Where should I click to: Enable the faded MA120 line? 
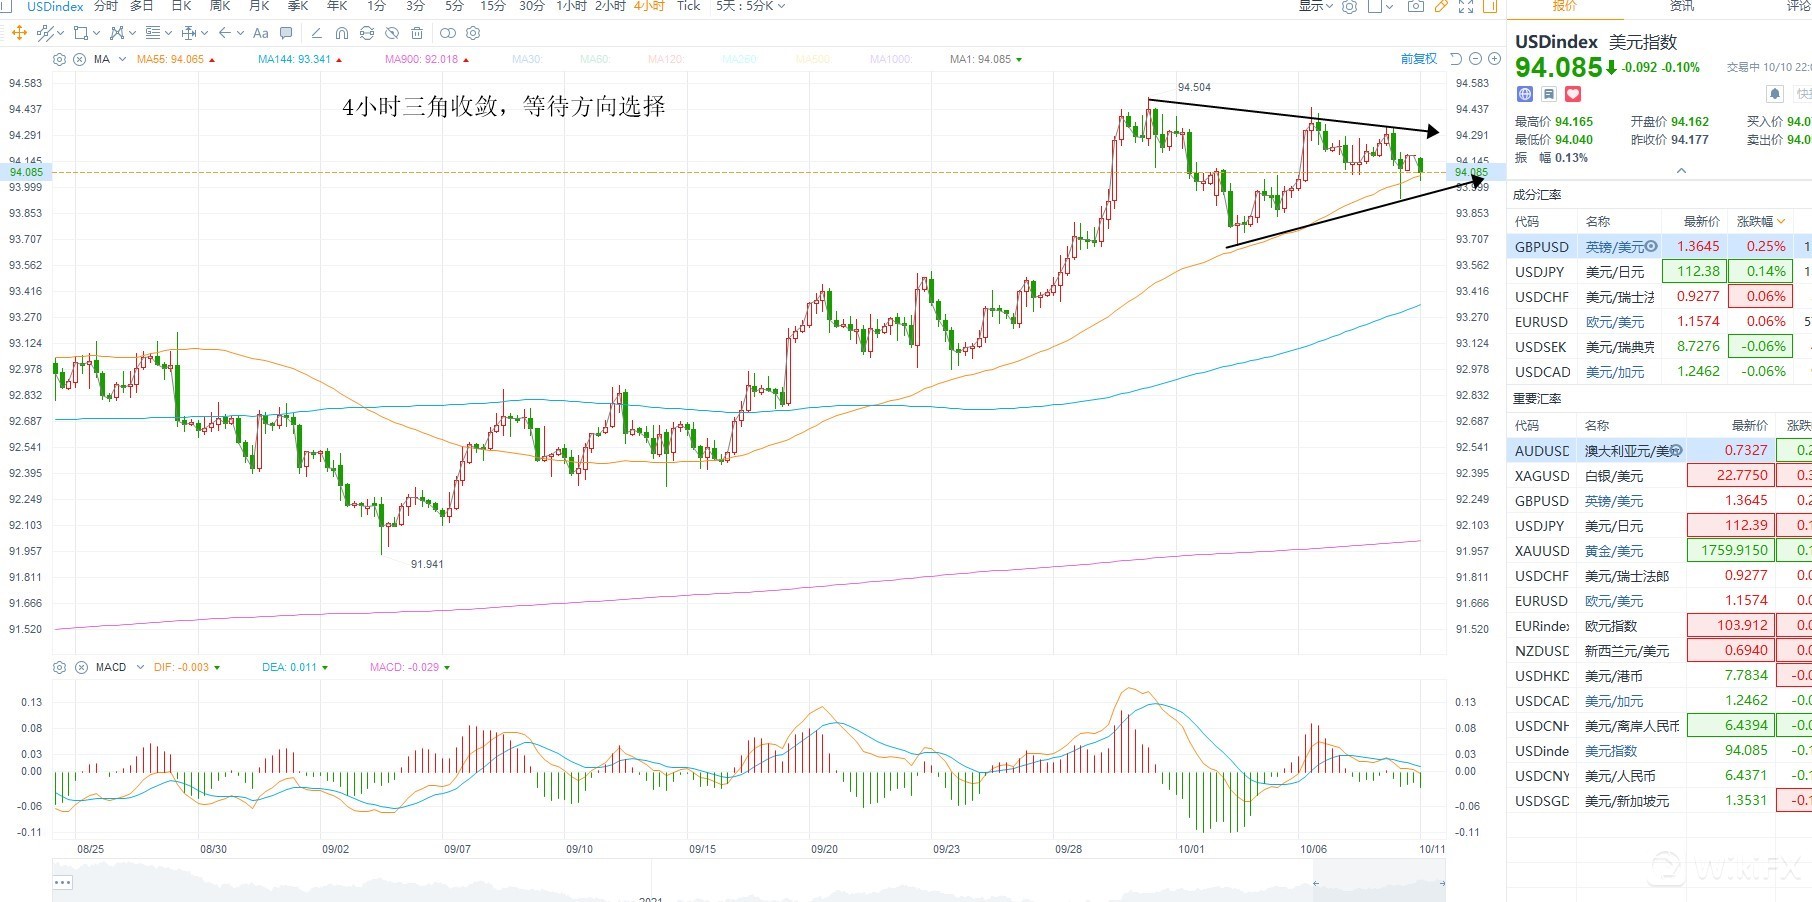(666, 59)
